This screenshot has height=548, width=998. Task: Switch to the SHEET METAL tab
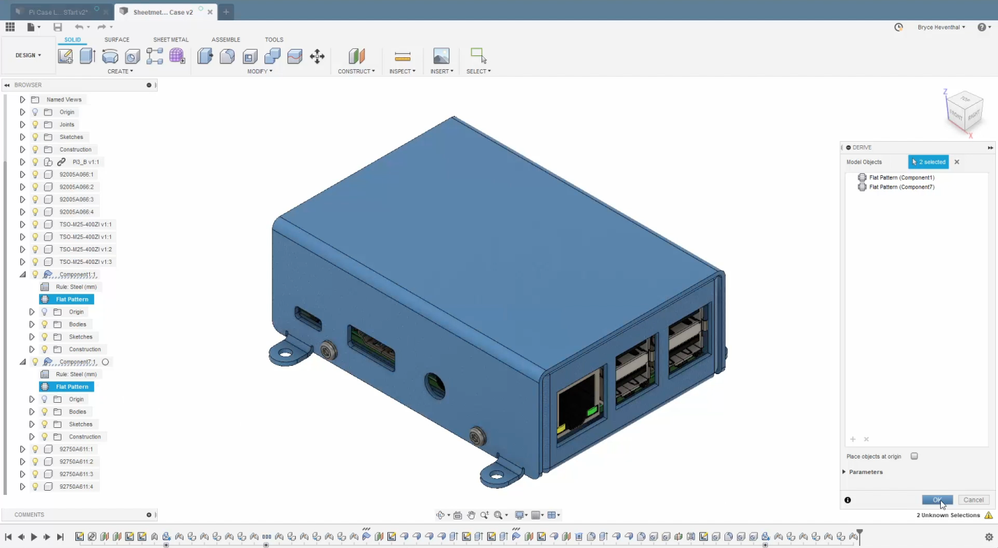pyautogui.click(x=171, y=39)
